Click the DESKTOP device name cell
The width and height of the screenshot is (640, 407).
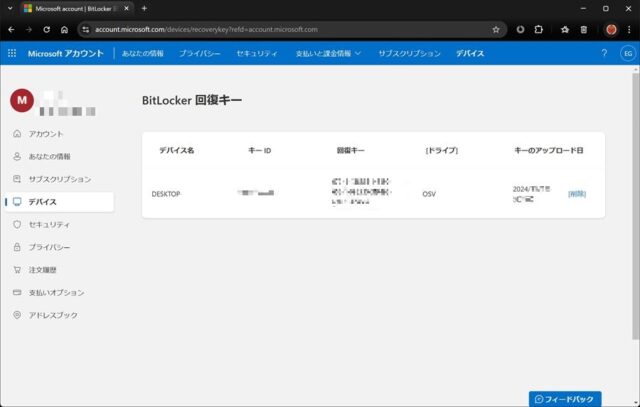(x=166, y=194)
